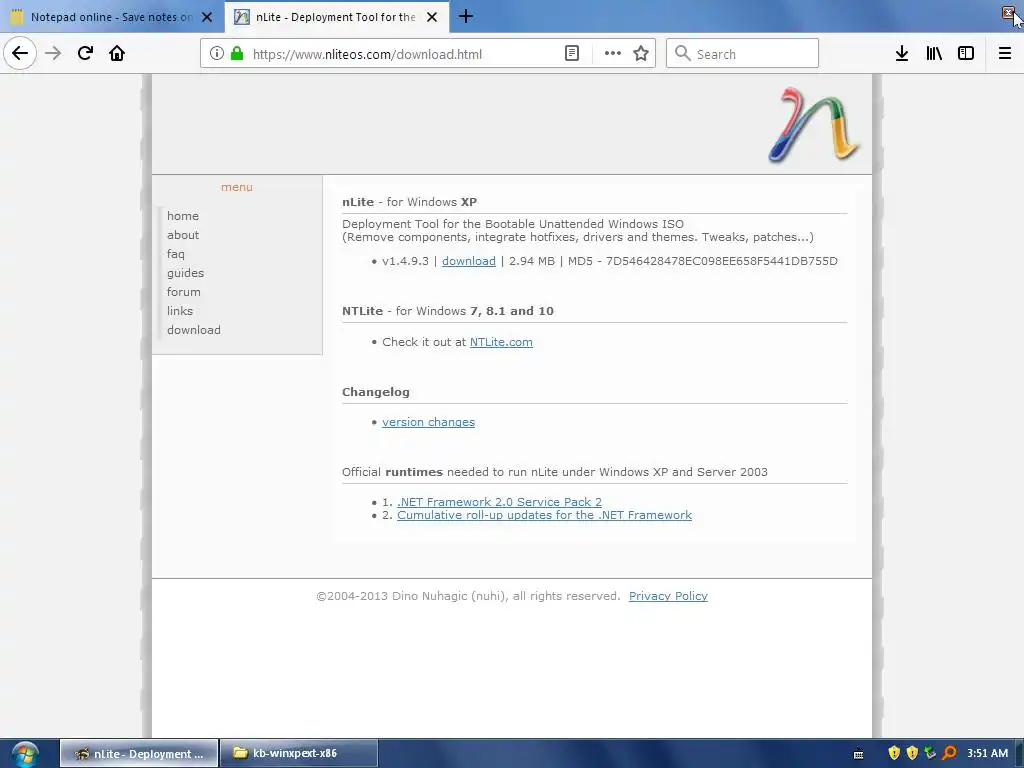Click the 2.94 MB file size text
This screenshot has height=768, width=1024.
click(532, 261)
